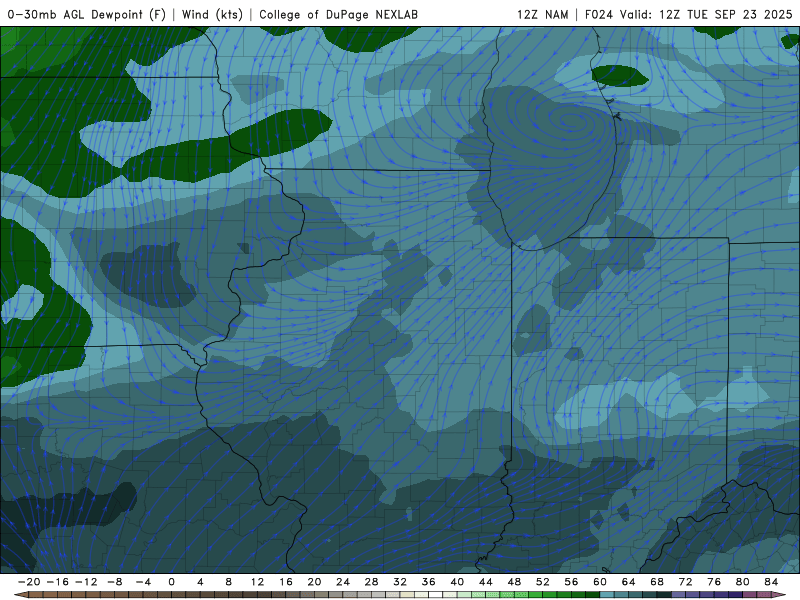
Task: Click the '76' color scale label
Action: [714, 582]
